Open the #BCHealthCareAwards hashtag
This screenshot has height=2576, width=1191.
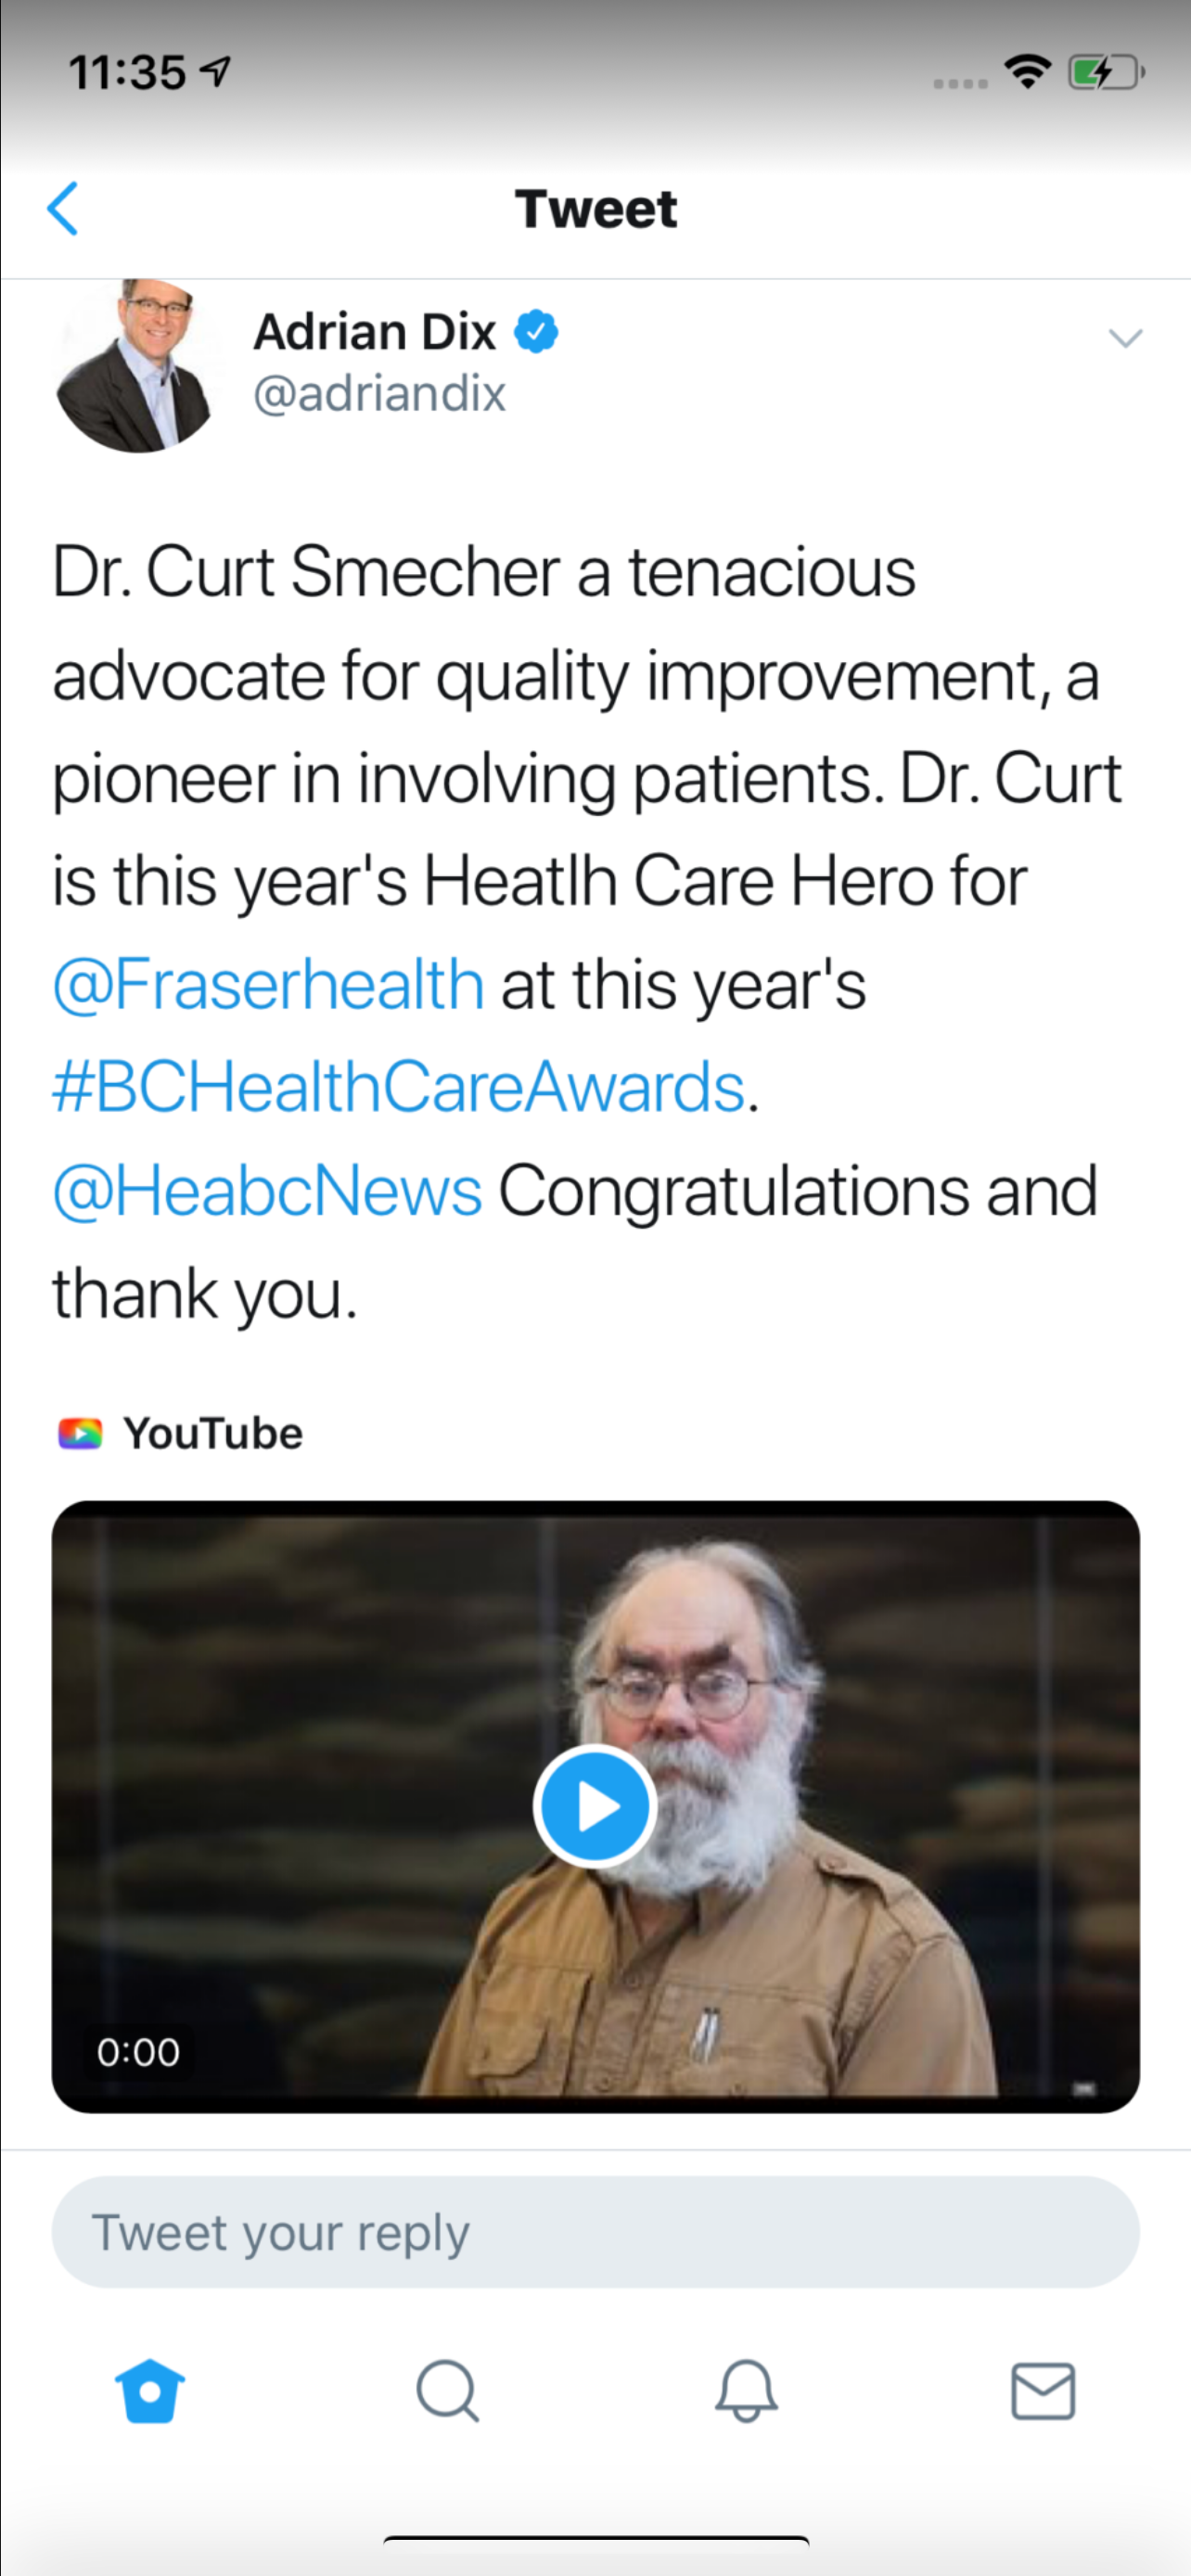[x=399, y=1087]
